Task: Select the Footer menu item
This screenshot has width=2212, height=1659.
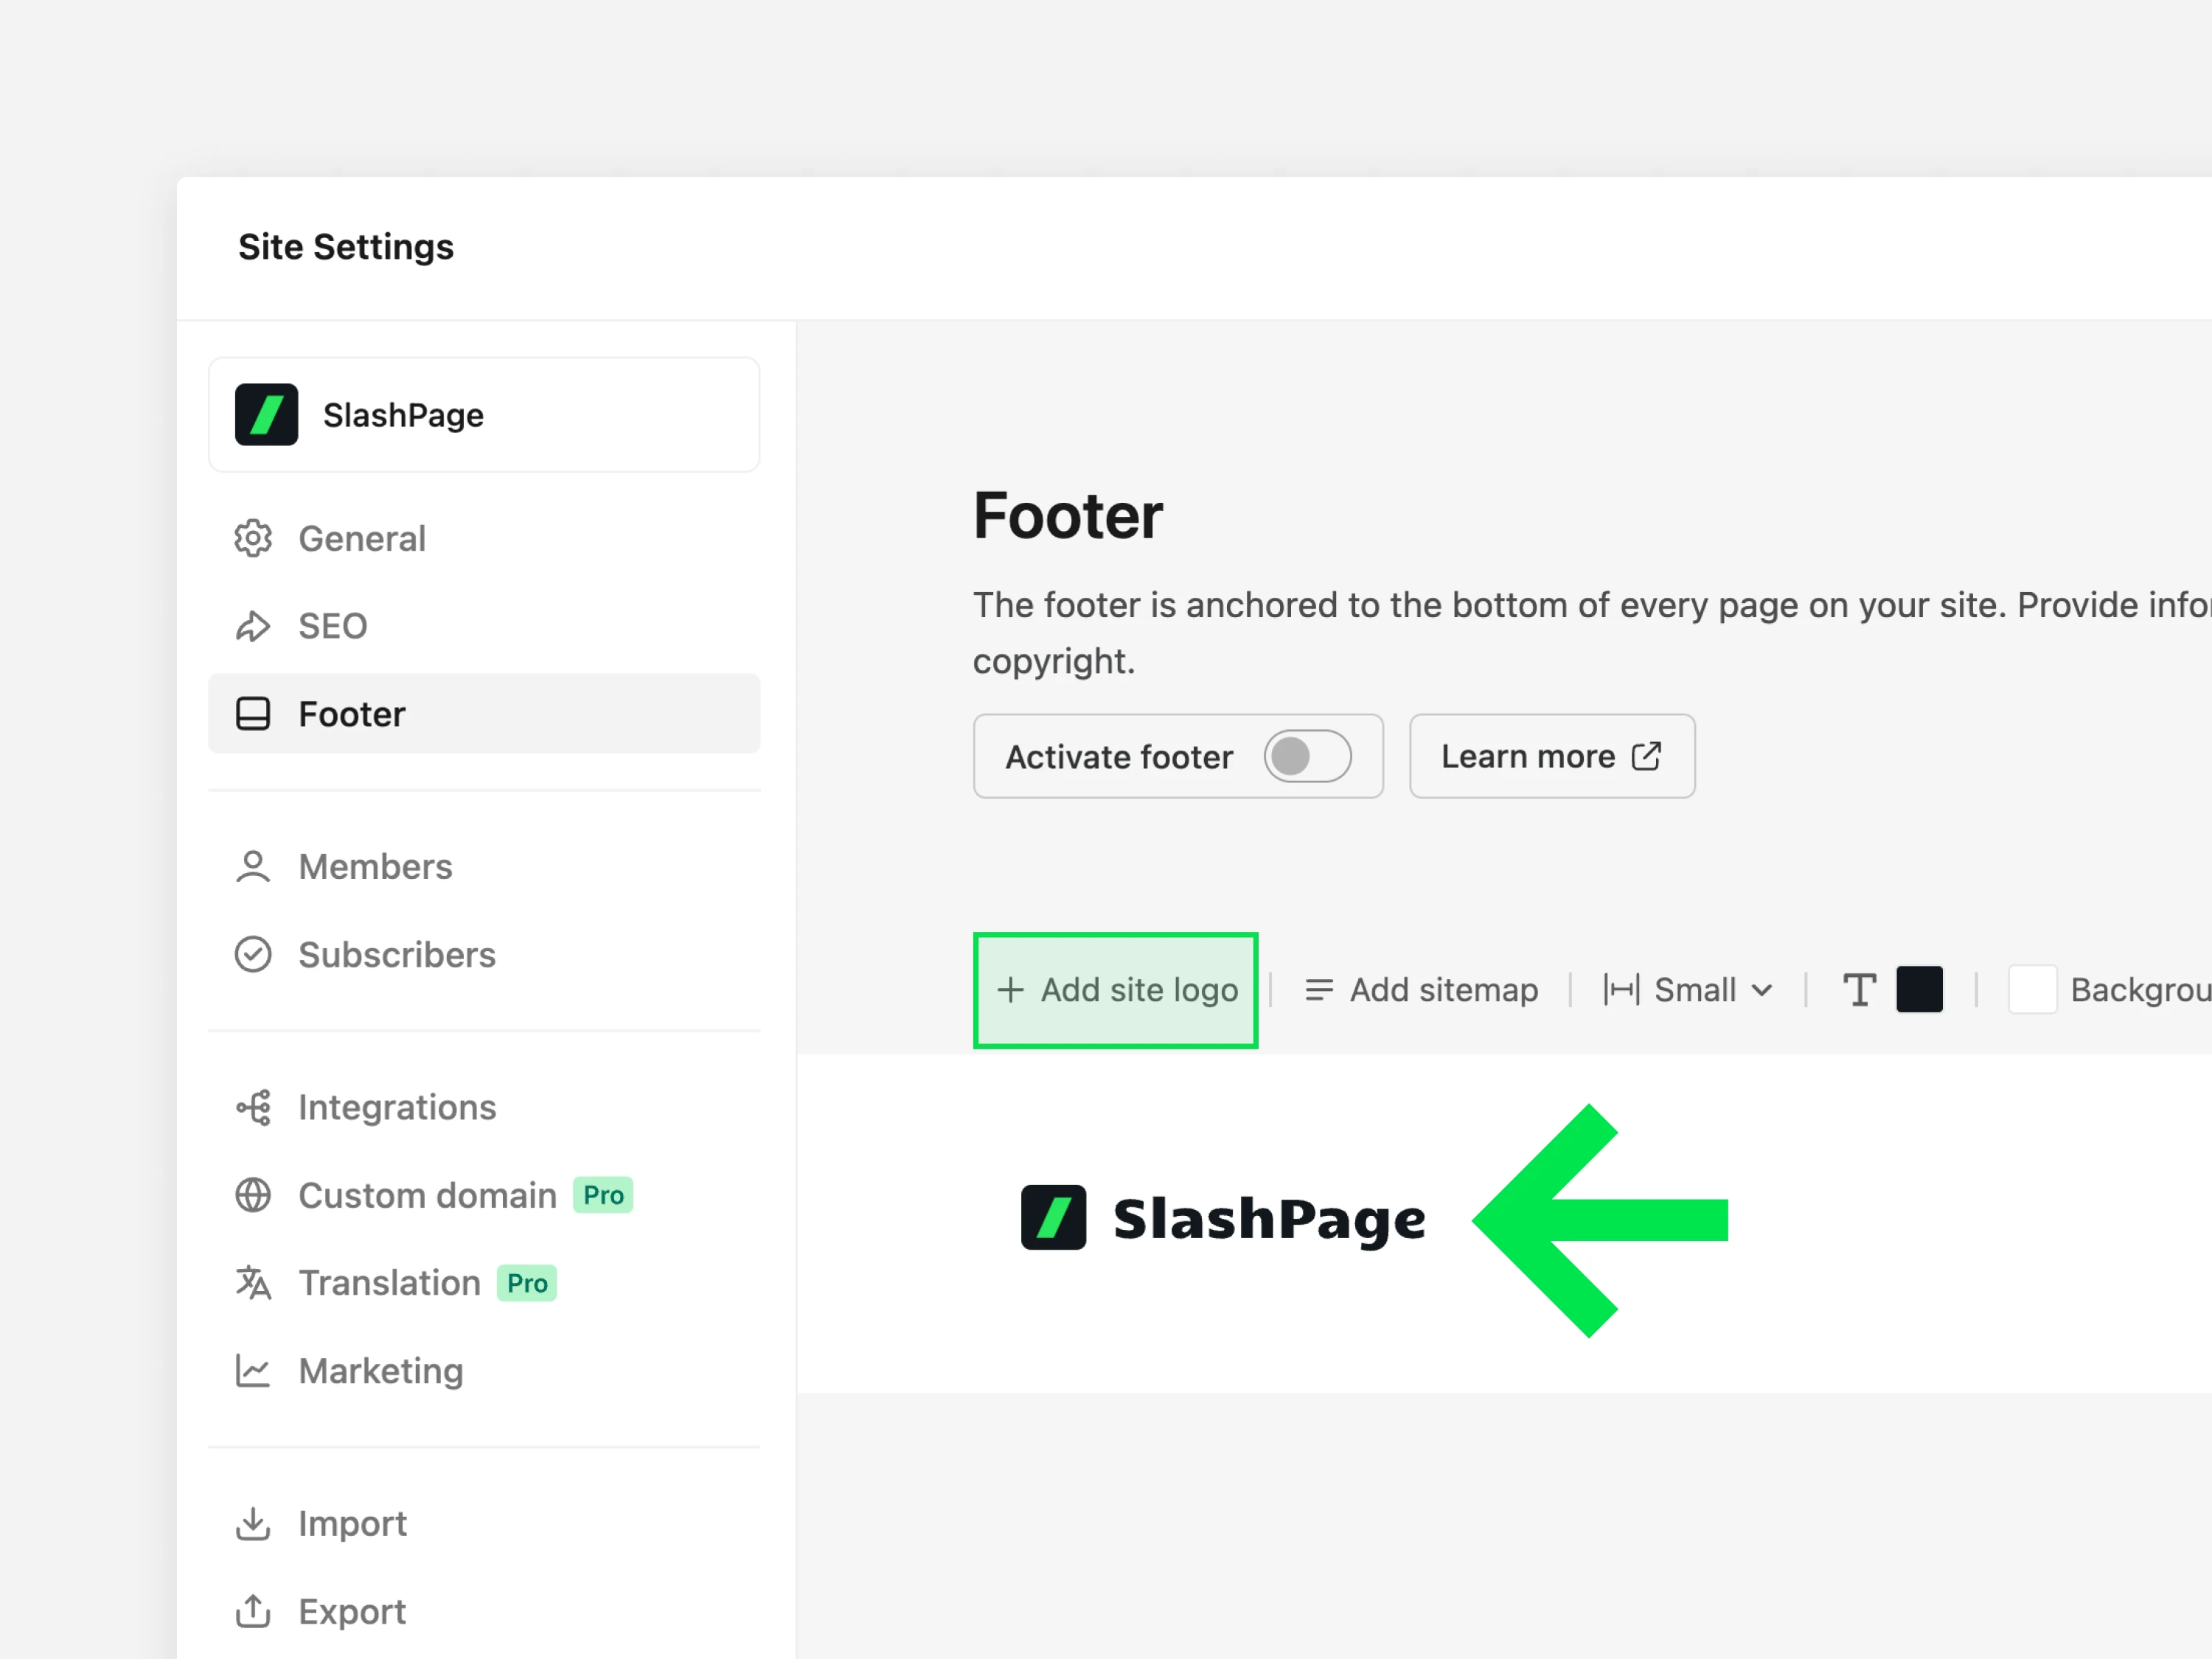Action: pos(484,714)
